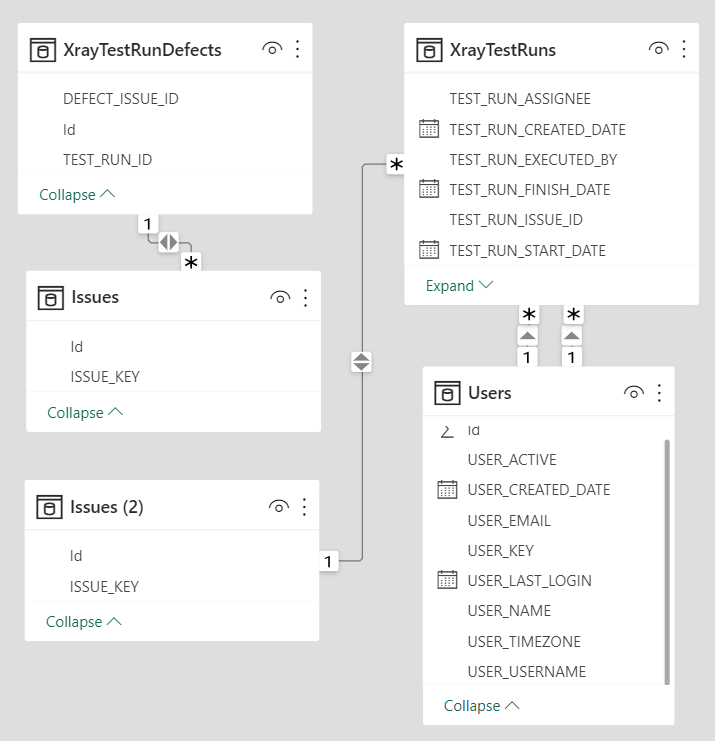The image size is (715, 741).
Task: Select the DEFECT_ISSUE_ID field
Action: [x=120, y=99]
